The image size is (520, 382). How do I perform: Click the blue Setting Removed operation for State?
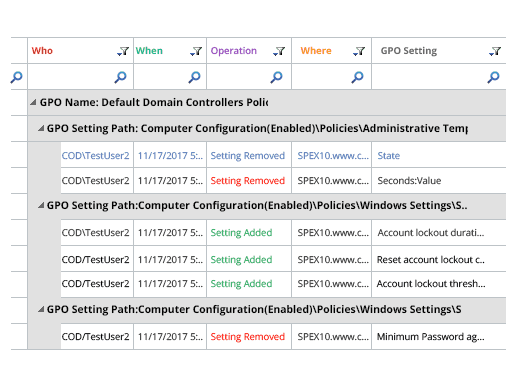pyautogui.click(x=248, y=156)
